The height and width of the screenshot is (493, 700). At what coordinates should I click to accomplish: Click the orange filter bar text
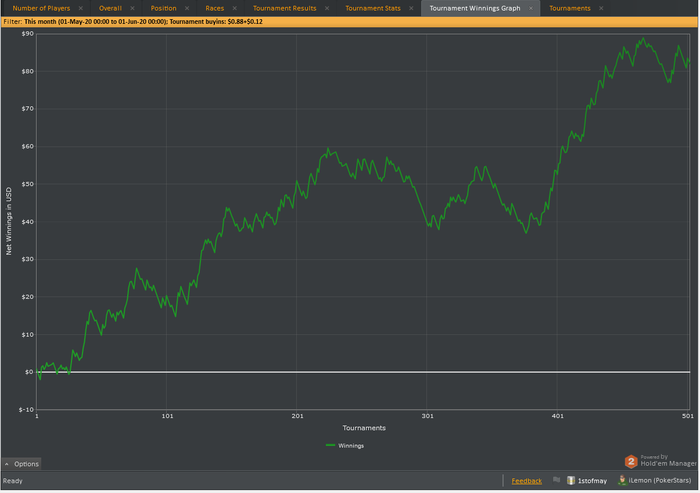click(133, 21)
